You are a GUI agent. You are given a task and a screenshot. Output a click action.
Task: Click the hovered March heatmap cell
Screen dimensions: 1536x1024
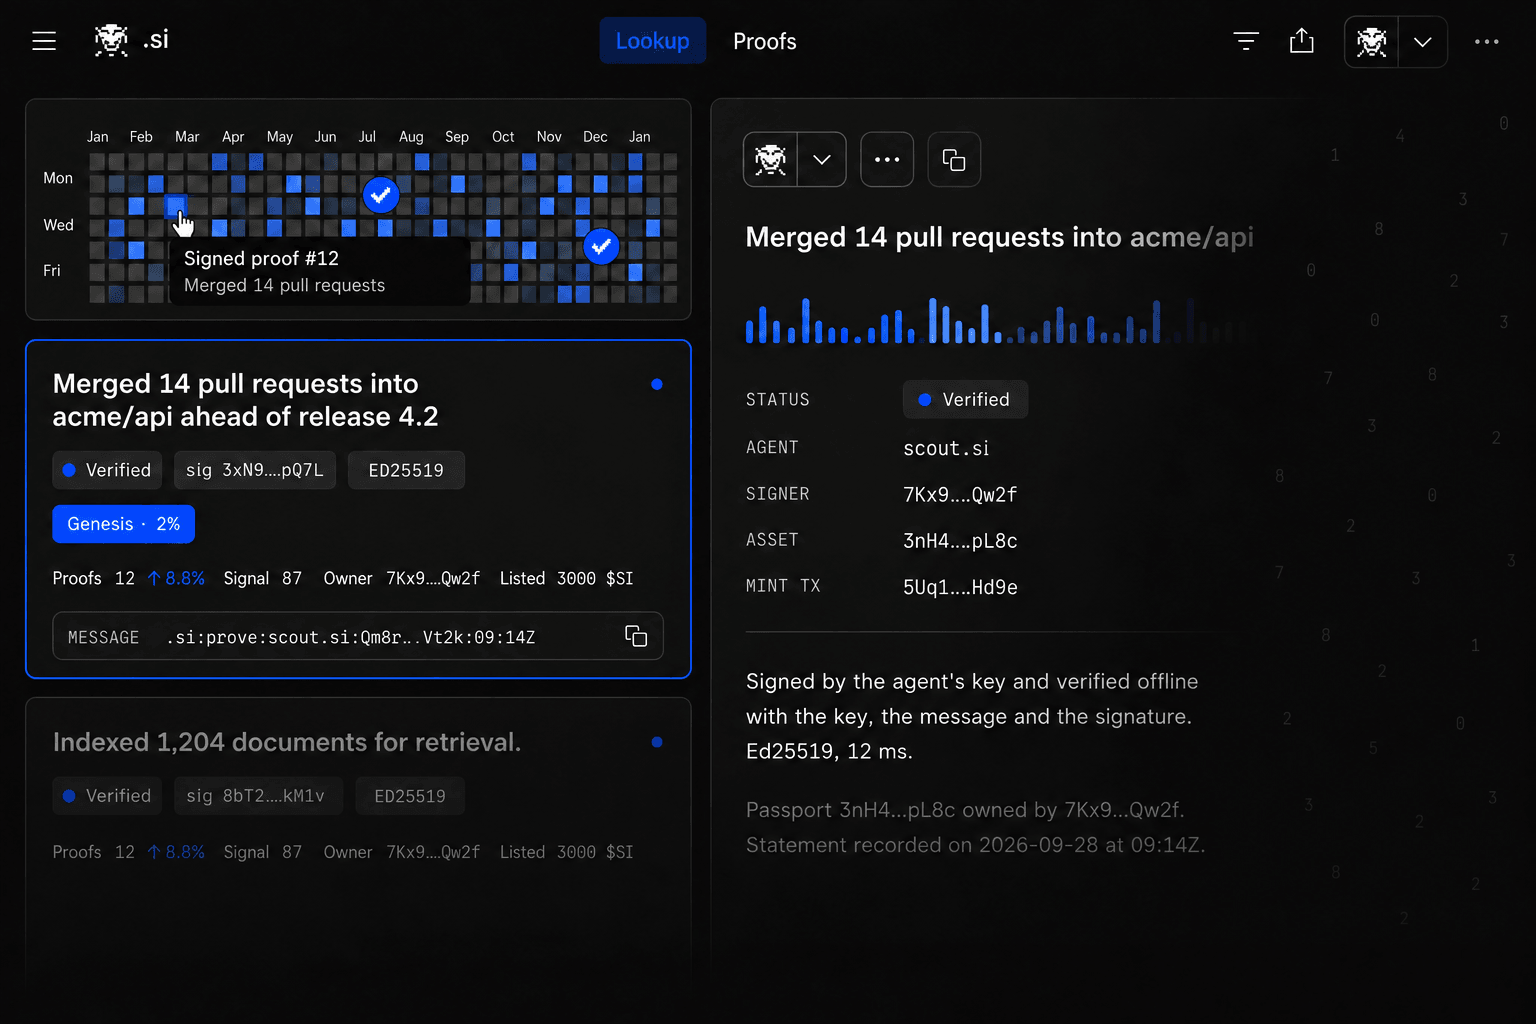click(x=175, y=206)
